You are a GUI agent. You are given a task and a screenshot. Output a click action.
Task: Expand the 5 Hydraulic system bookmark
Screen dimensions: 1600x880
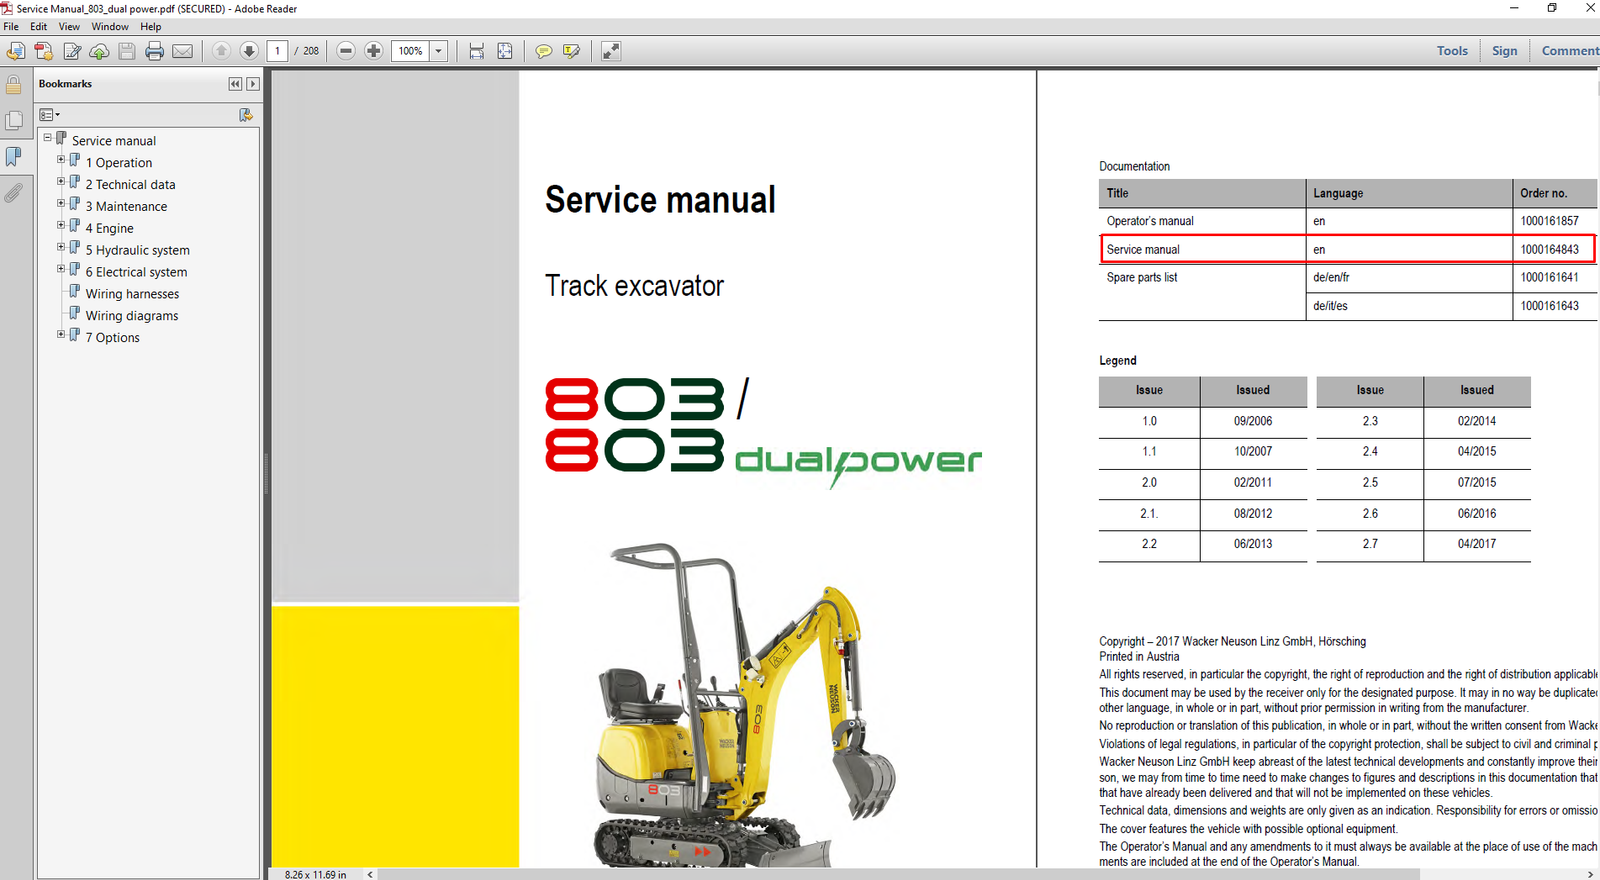click(x=61, y=247)
